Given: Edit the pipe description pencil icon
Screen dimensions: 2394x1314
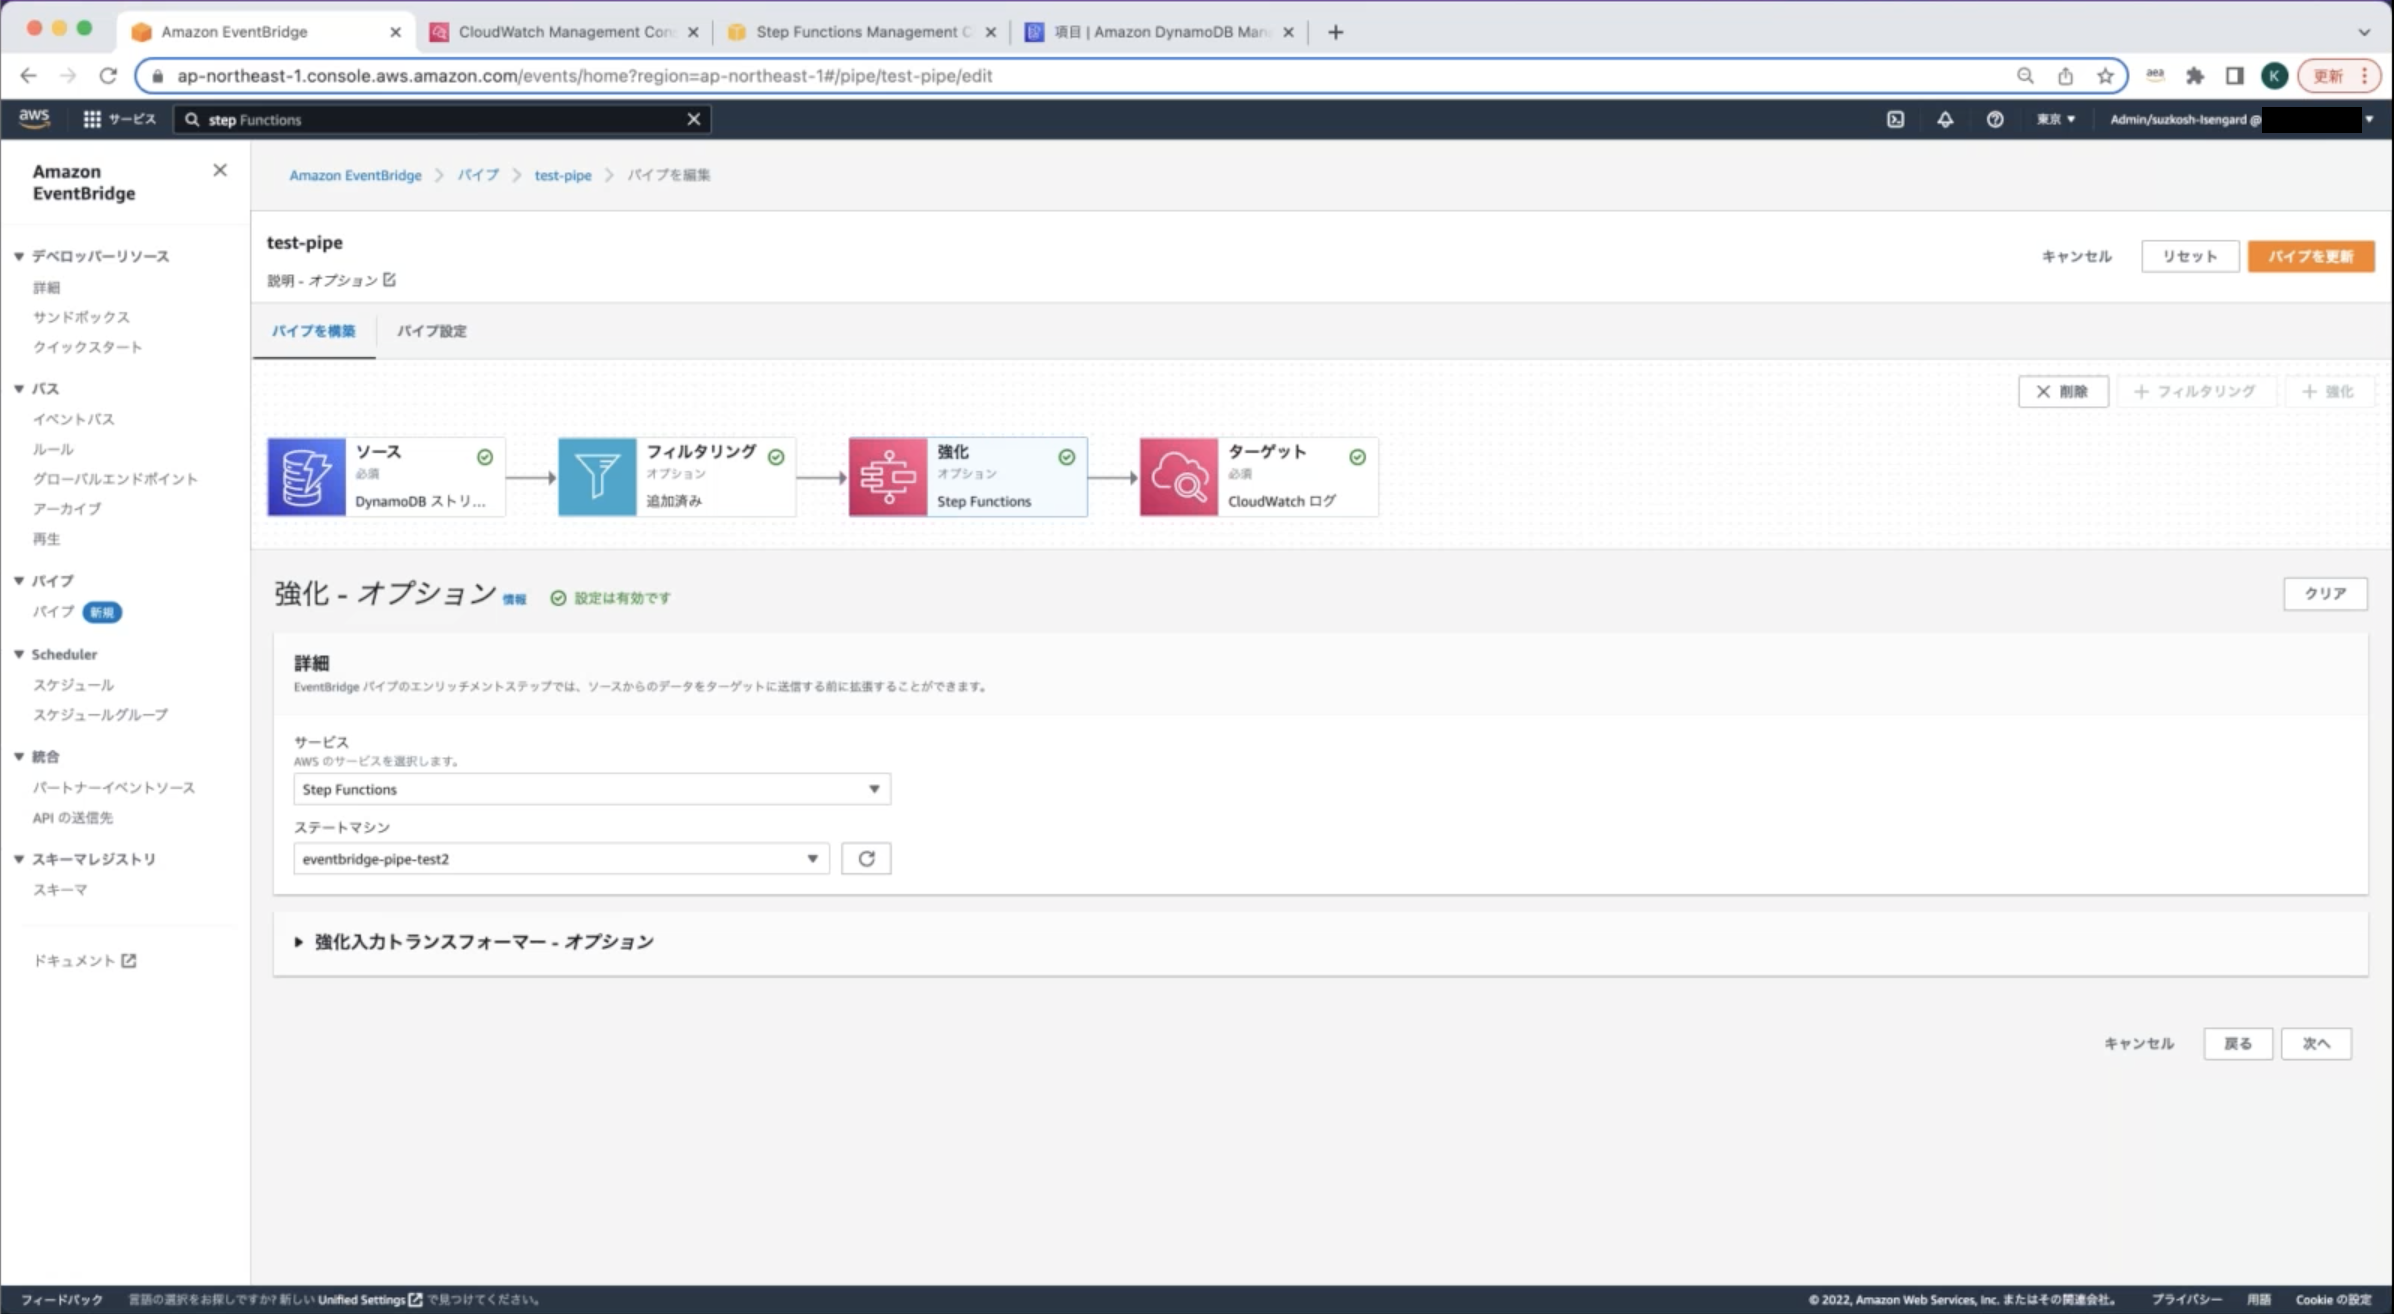Looking at the screenshot, I should tap(390, 280).
